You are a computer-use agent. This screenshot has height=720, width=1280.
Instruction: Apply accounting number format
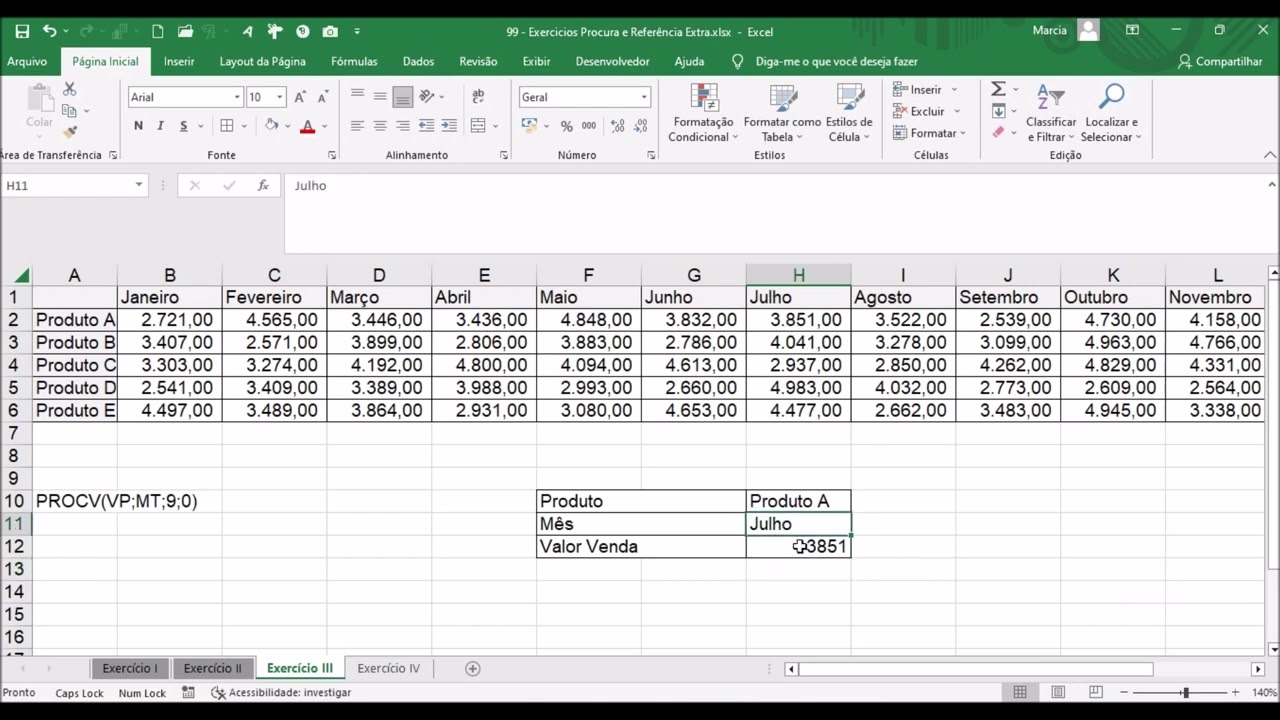[529, 126]
